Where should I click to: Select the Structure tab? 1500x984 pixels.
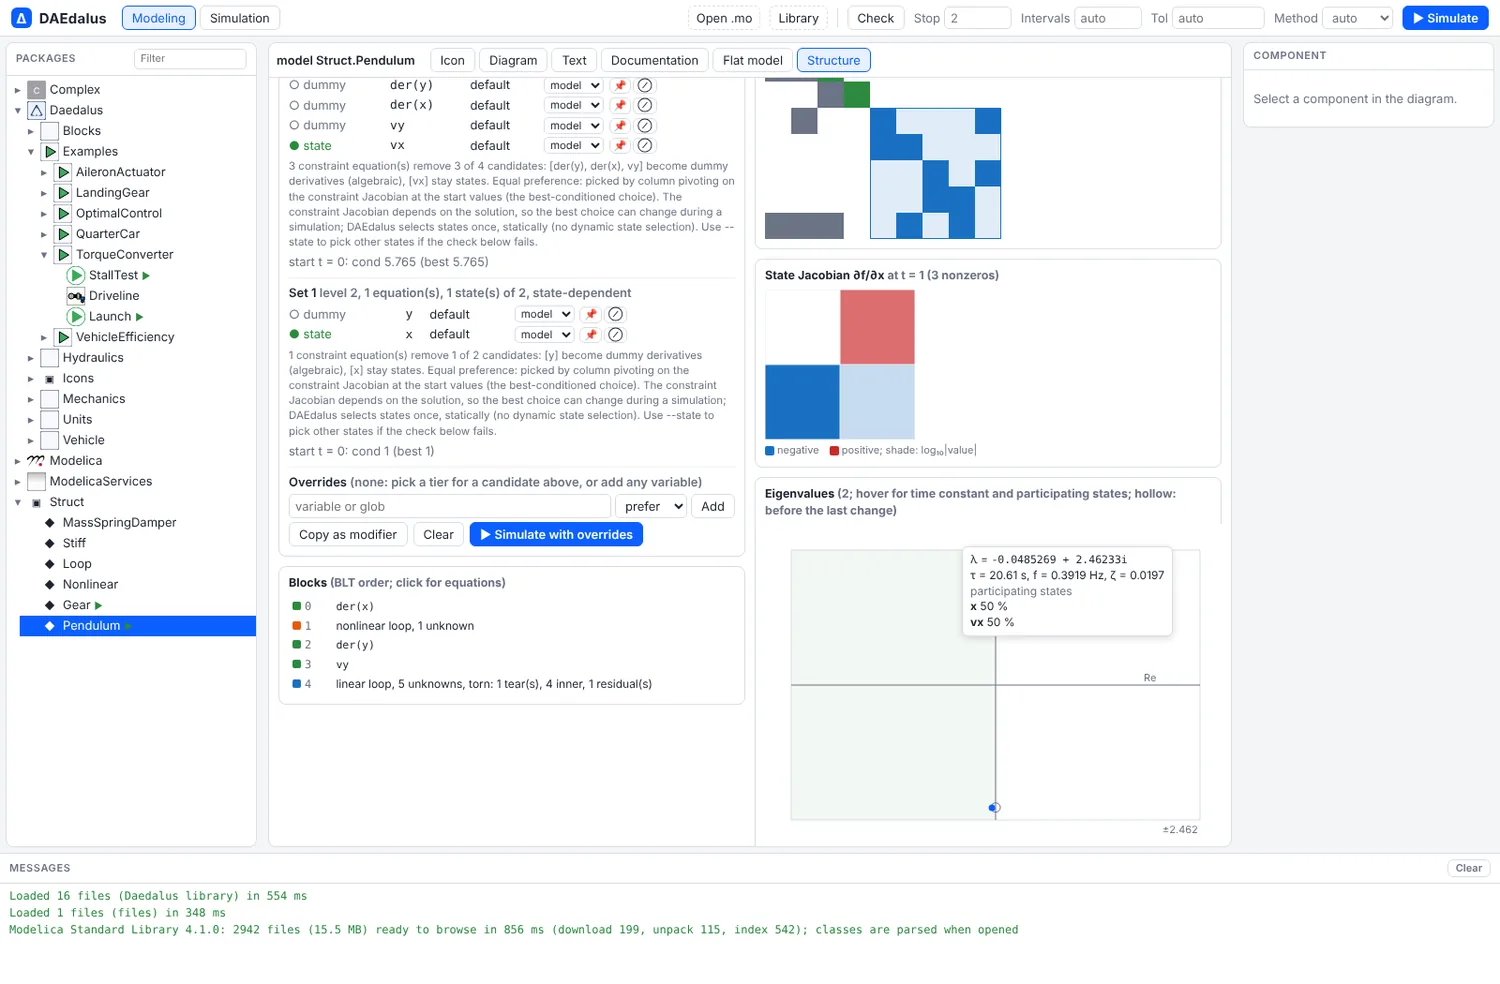pyautogui.click(x=834, y=60)
